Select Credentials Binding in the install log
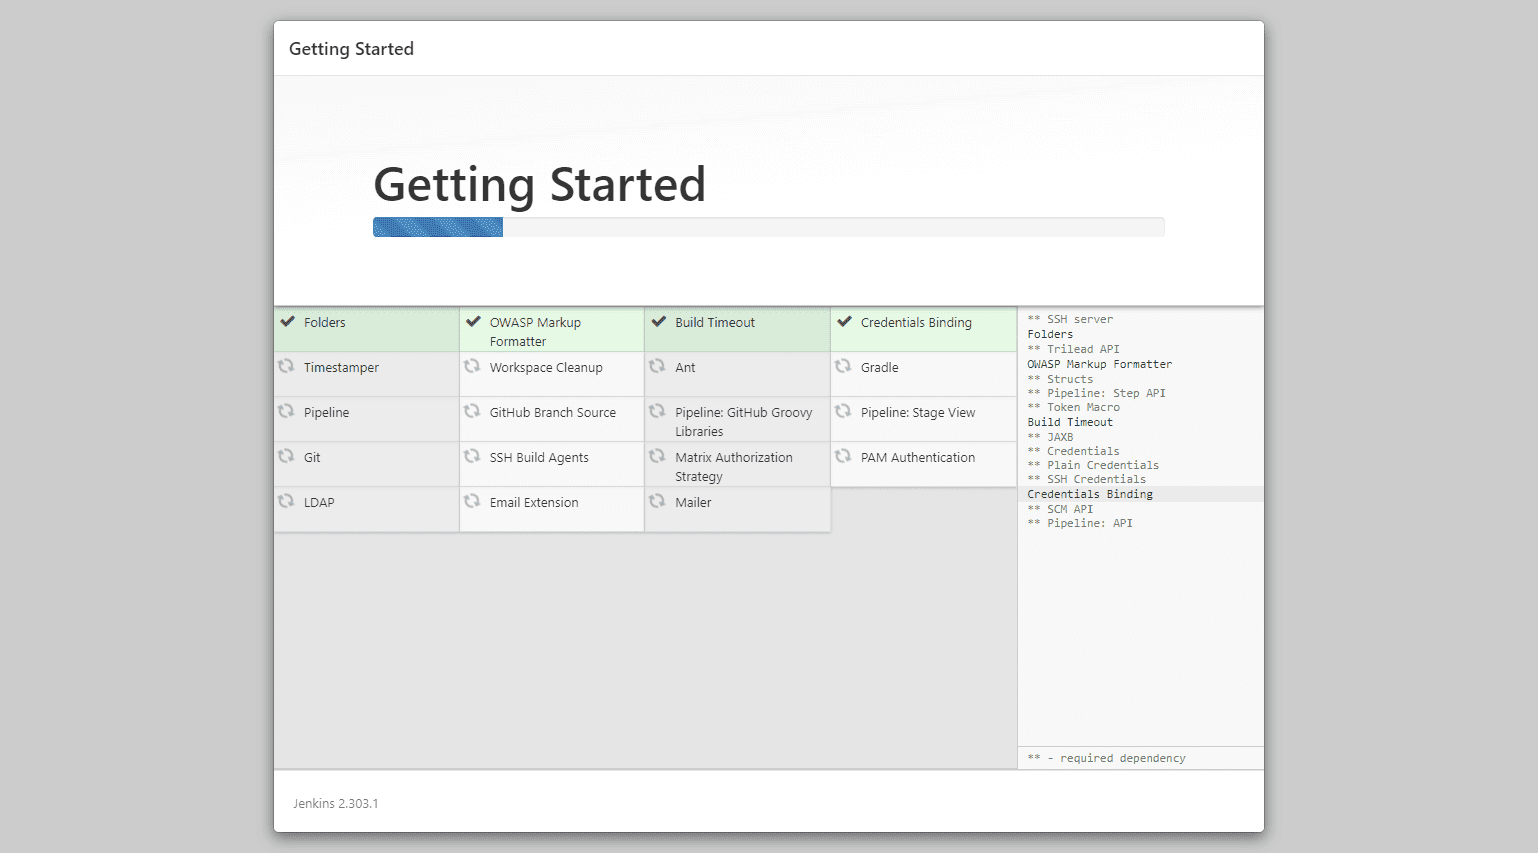The image size is (1538, 853). pos(1090,494)
